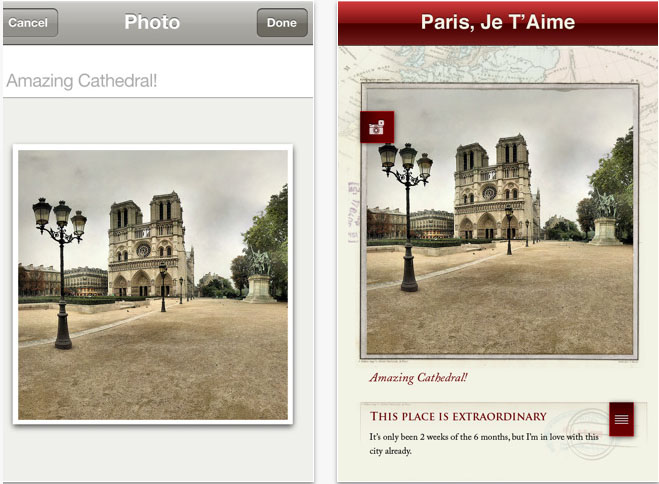
Task: Edit the 'Amazing Cathedral!' caption field
Action: (158, 80)
